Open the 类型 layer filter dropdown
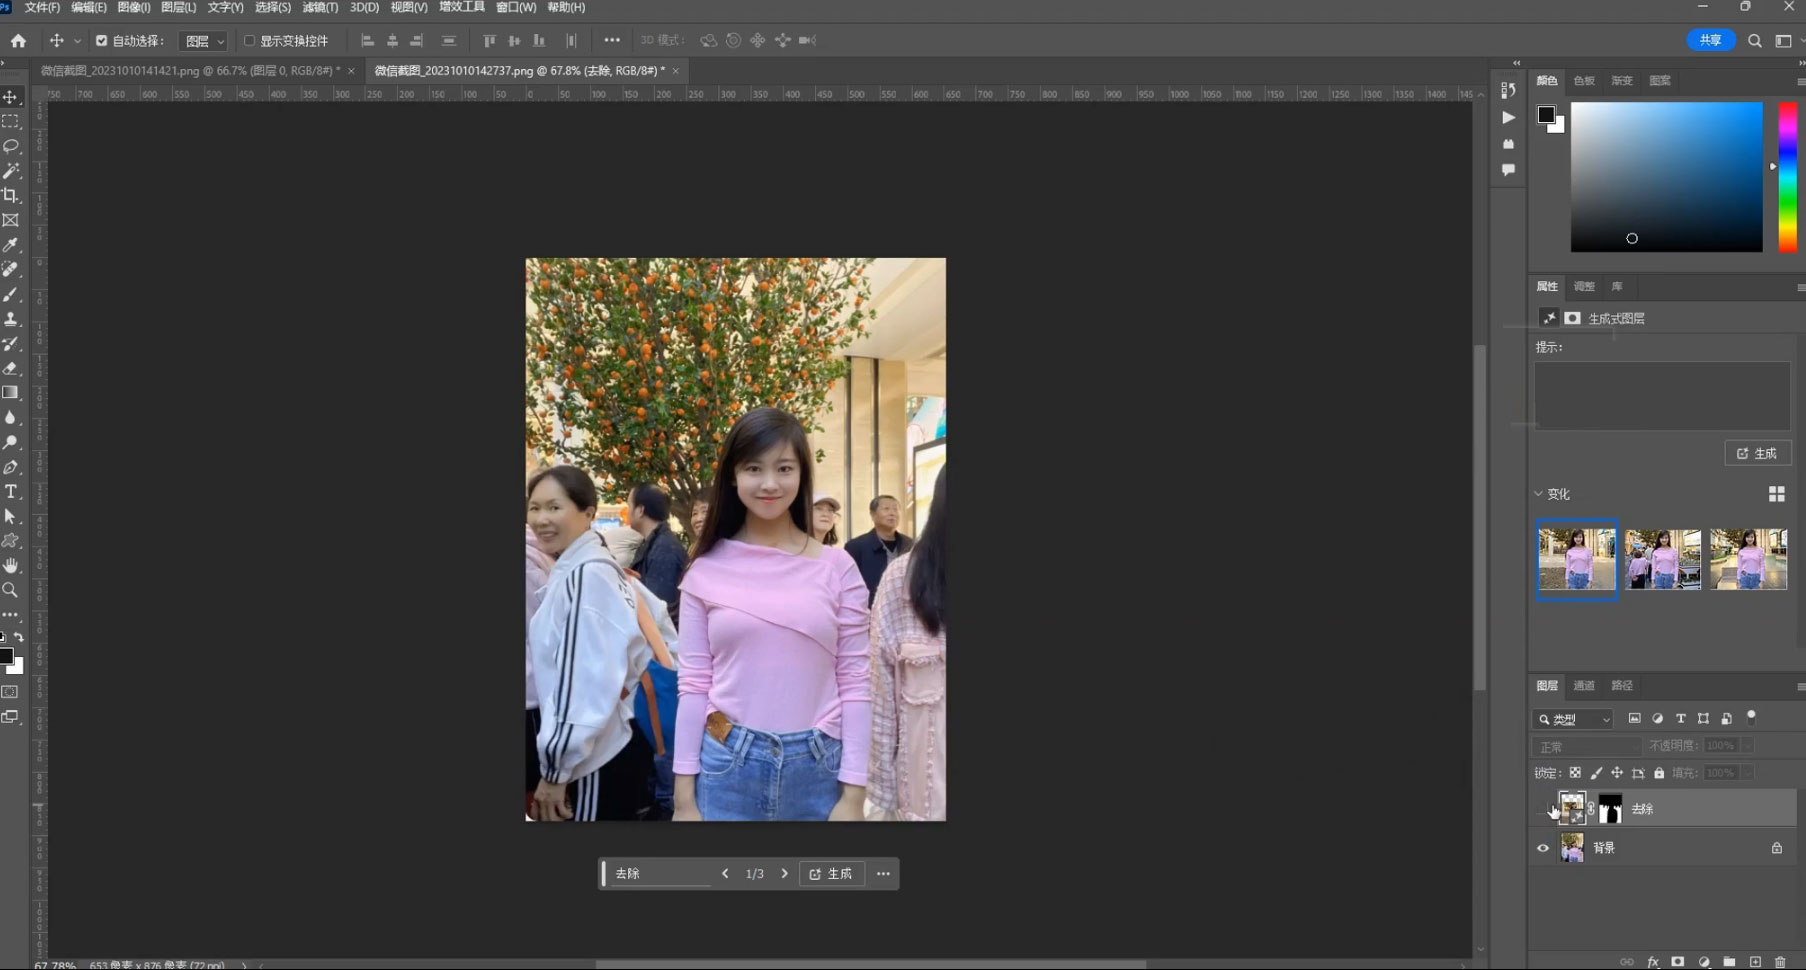 [1573, 719]
